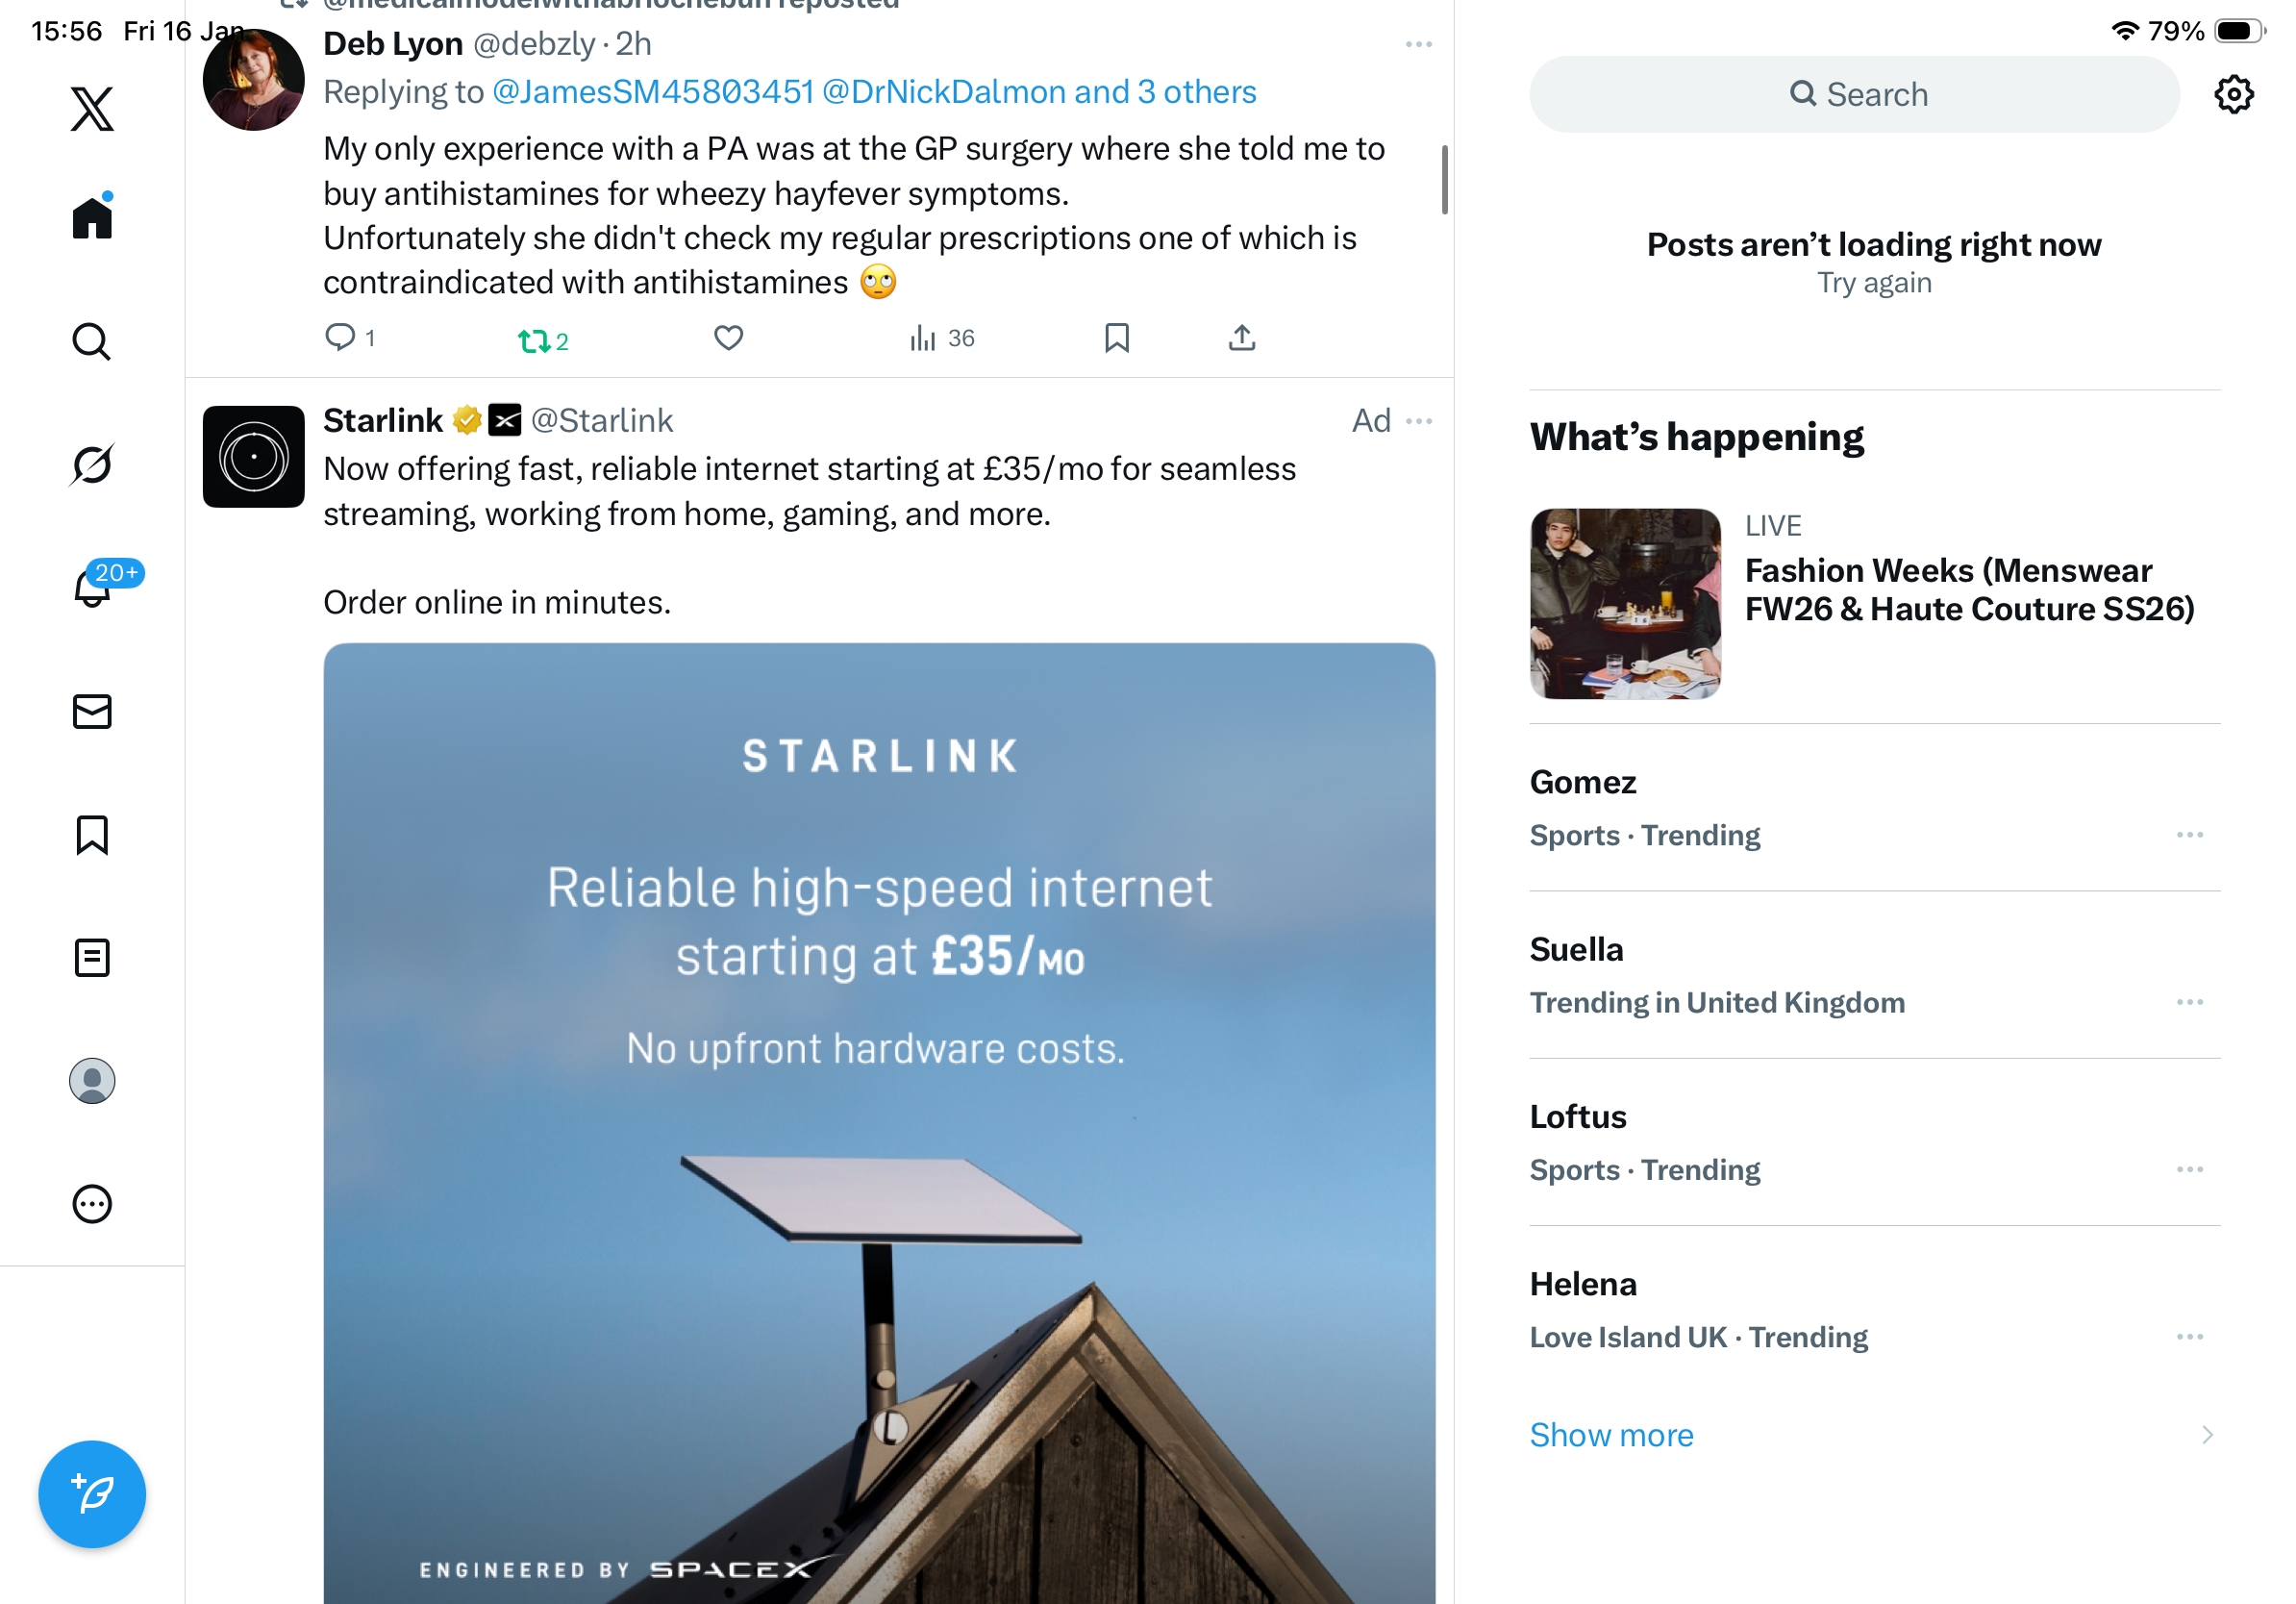The height and width of the screenshot is (1604, 2296).
Task: Toggle repost on Deb Lyon's post
Action: click(543, 341)
